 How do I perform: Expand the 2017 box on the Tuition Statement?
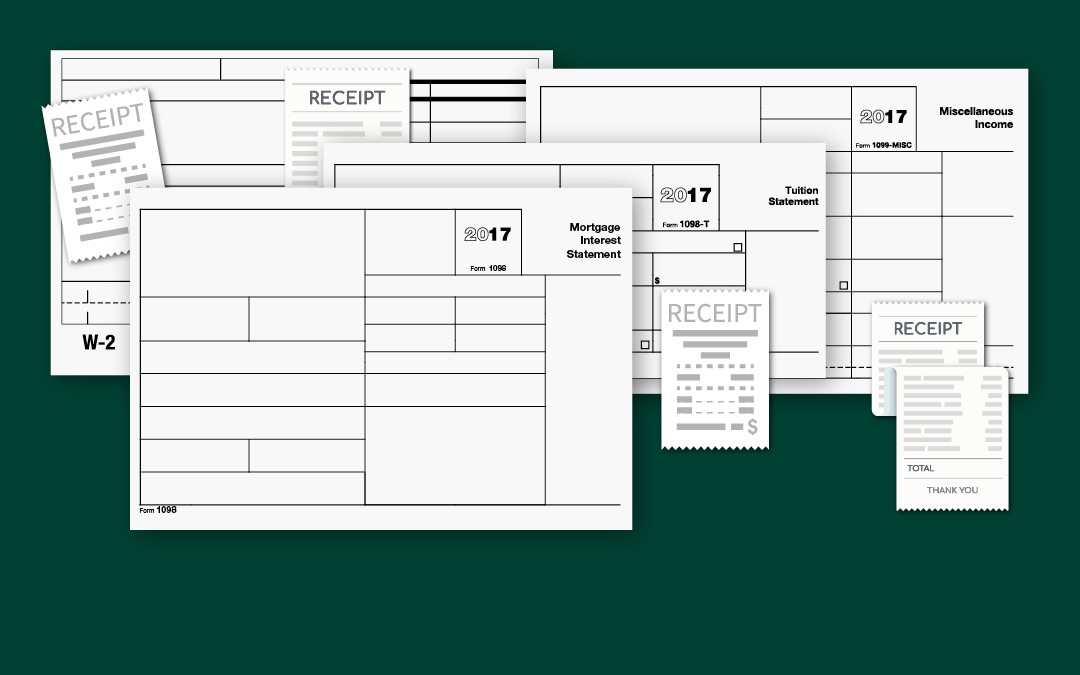[688, 195]
